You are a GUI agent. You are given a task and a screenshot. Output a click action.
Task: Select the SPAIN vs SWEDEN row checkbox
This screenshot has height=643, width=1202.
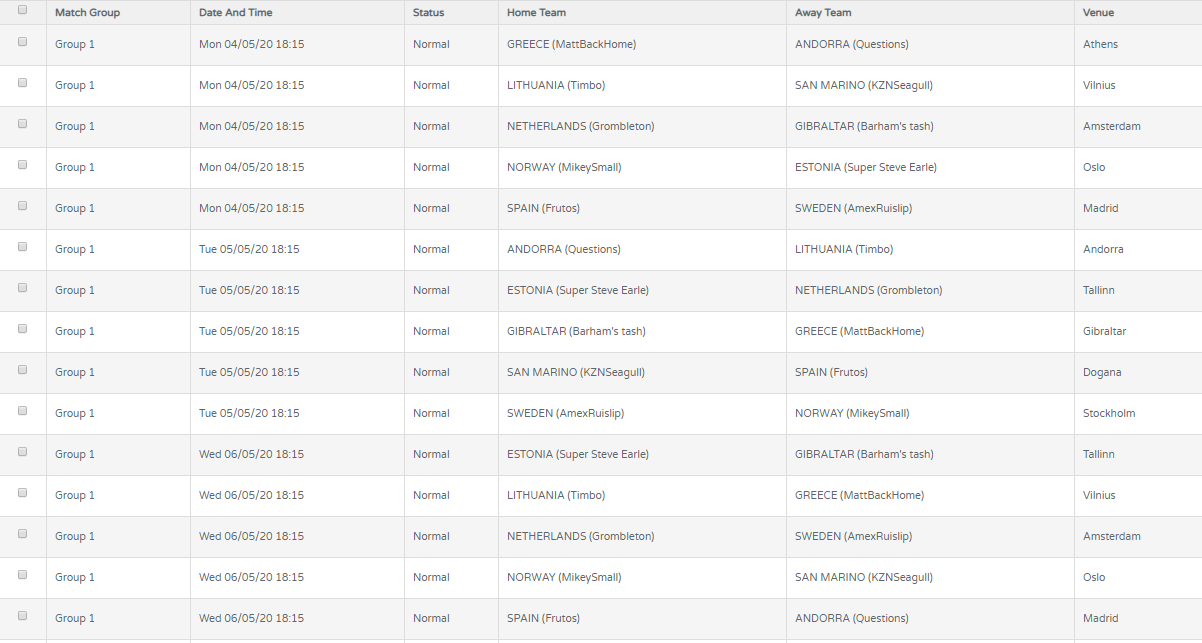click(x=22, y=206)
